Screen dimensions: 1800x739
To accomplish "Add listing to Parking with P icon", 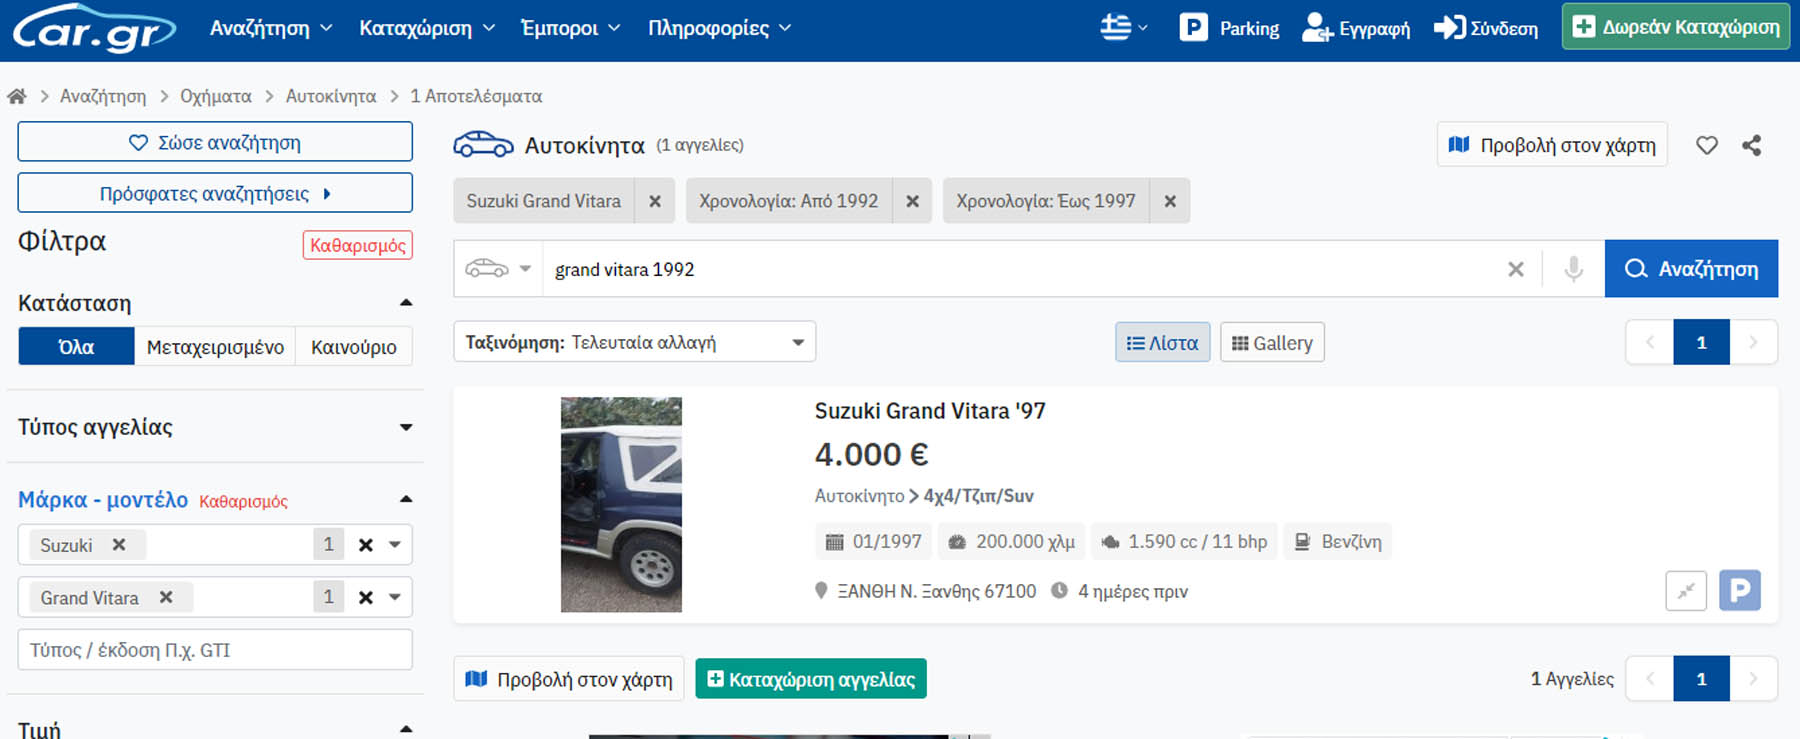I will coord(1739,590).
